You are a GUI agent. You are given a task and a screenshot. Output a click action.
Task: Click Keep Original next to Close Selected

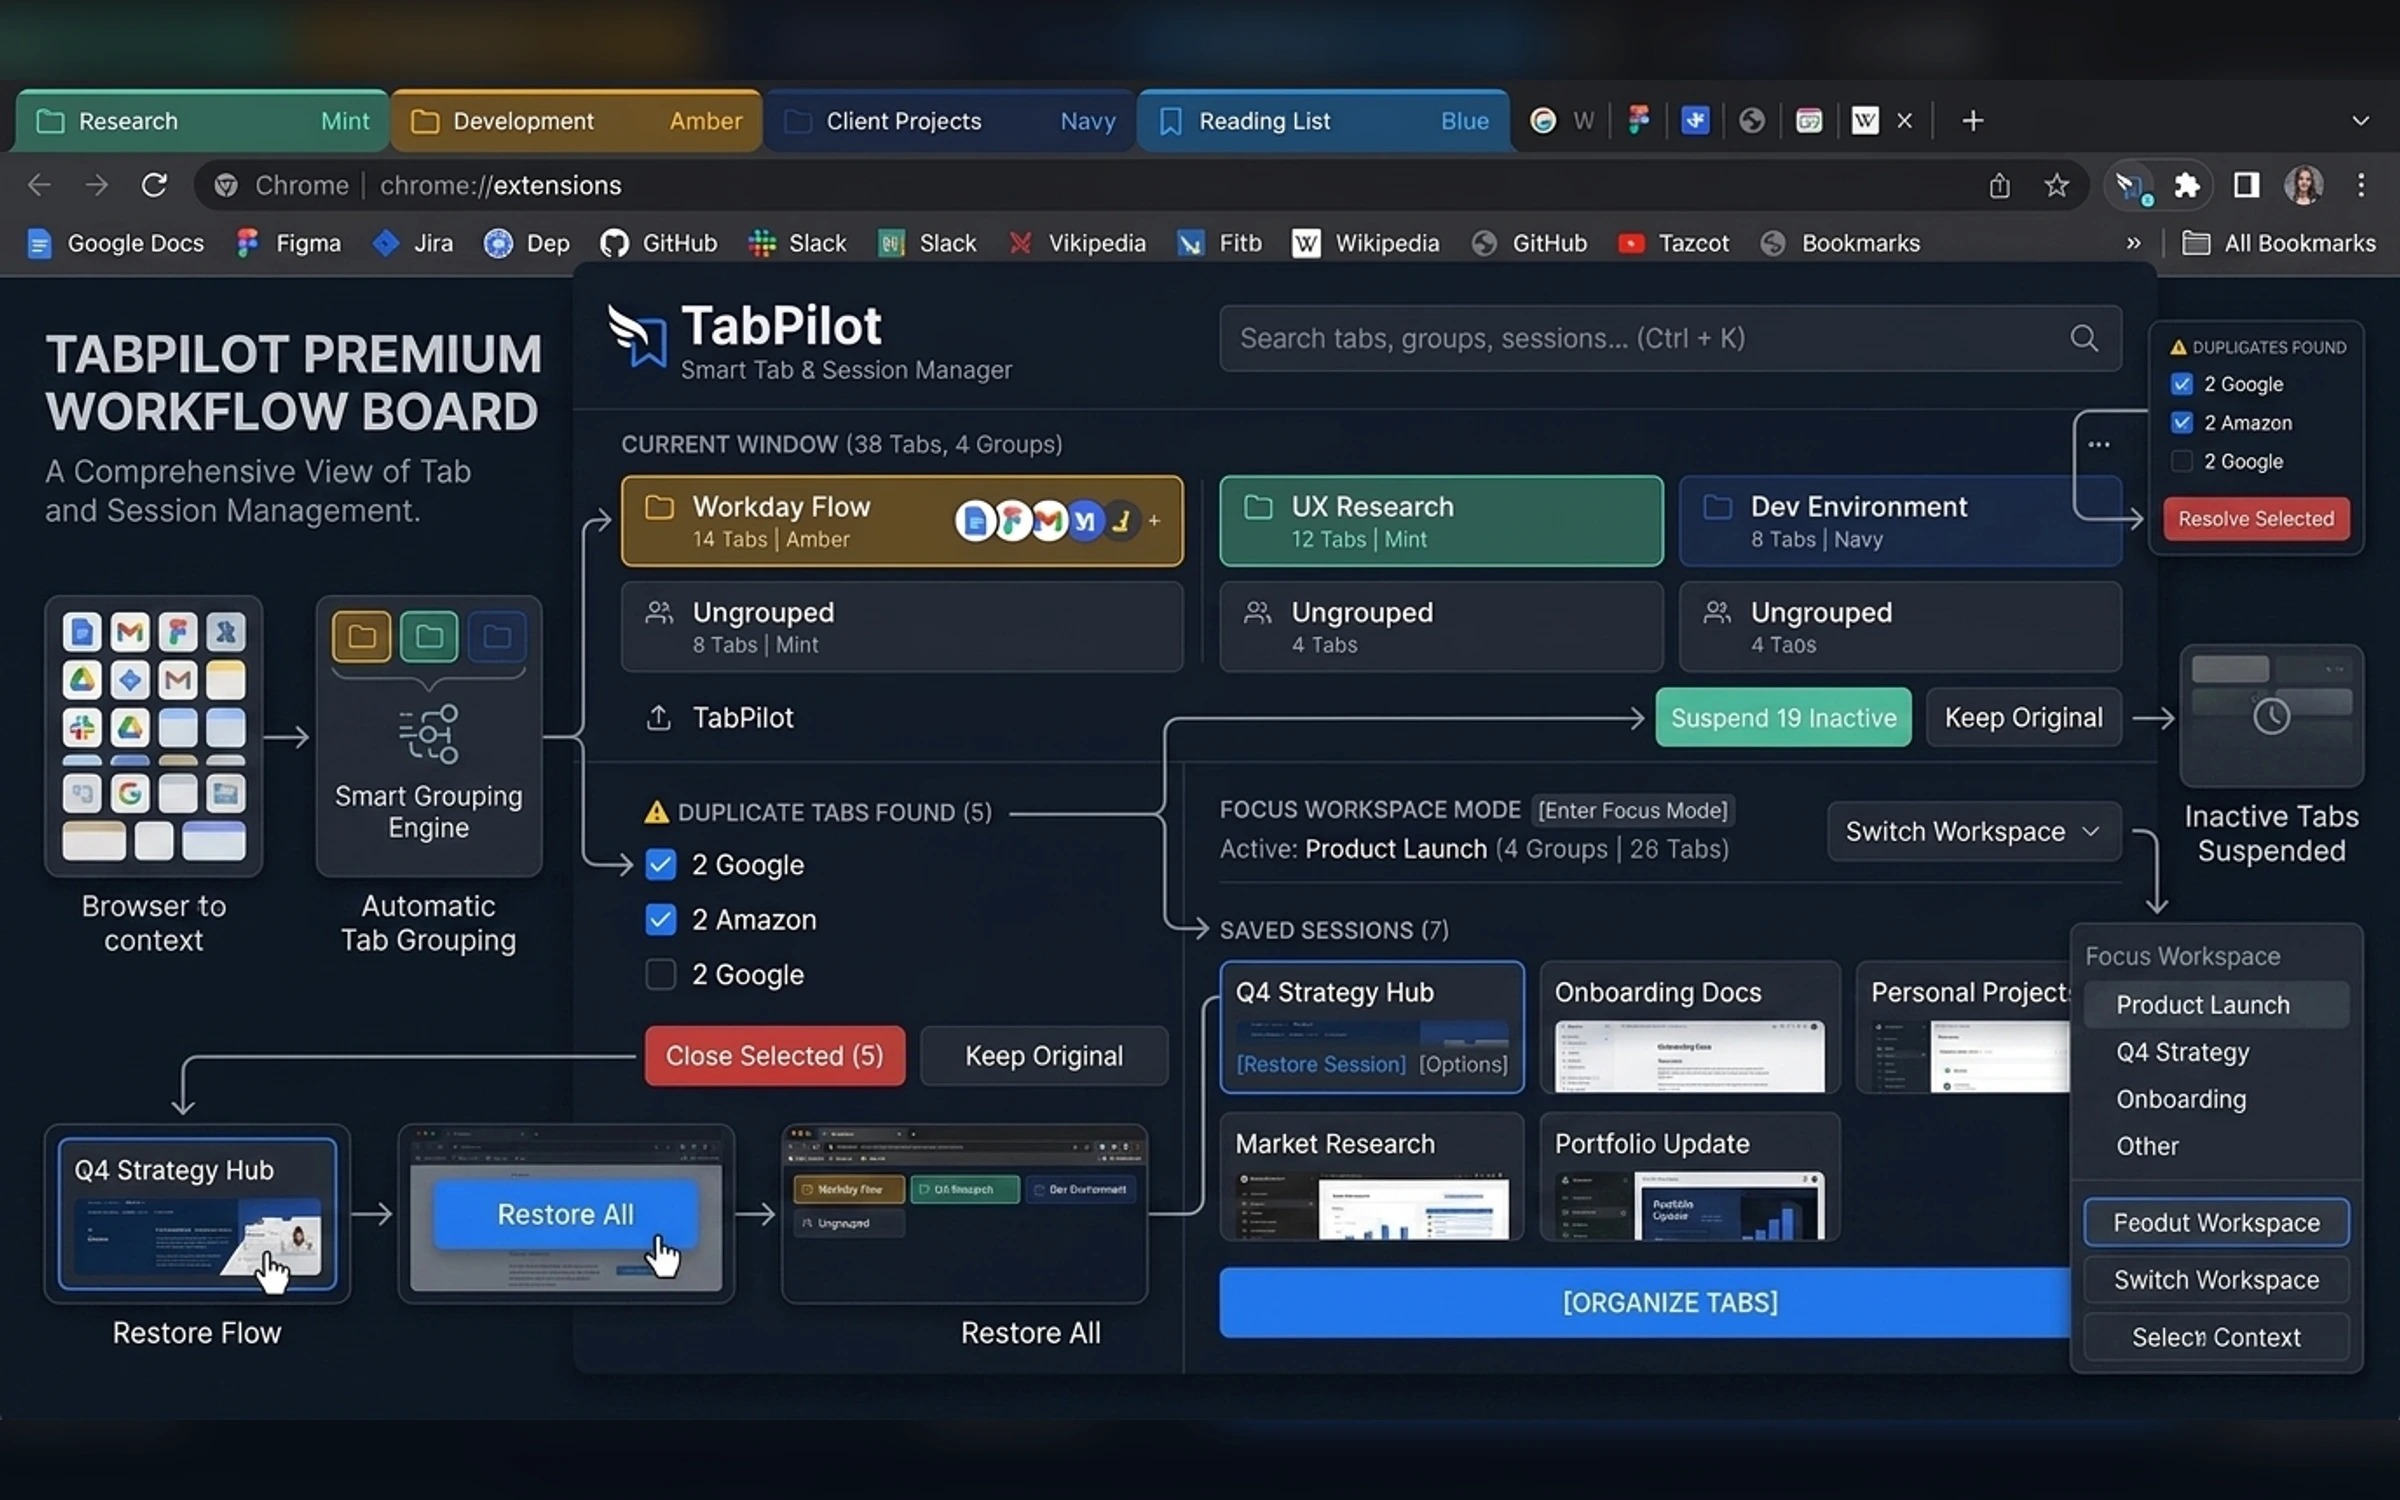point(1044,1056)
